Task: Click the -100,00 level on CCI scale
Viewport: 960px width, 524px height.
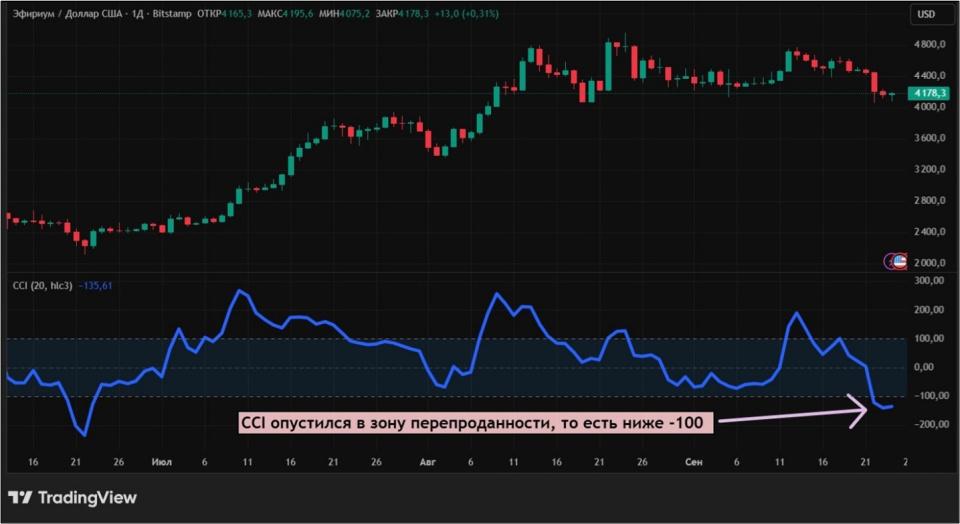Action: coord(929,396)
